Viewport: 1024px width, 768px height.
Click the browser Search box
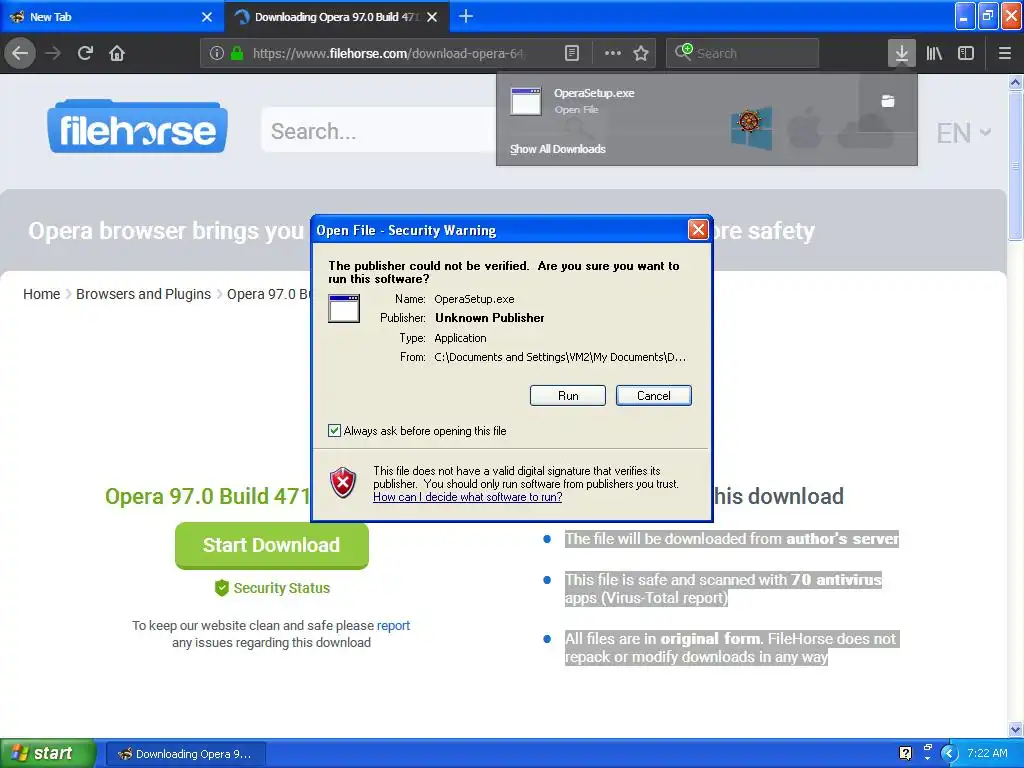click(743, 53)
